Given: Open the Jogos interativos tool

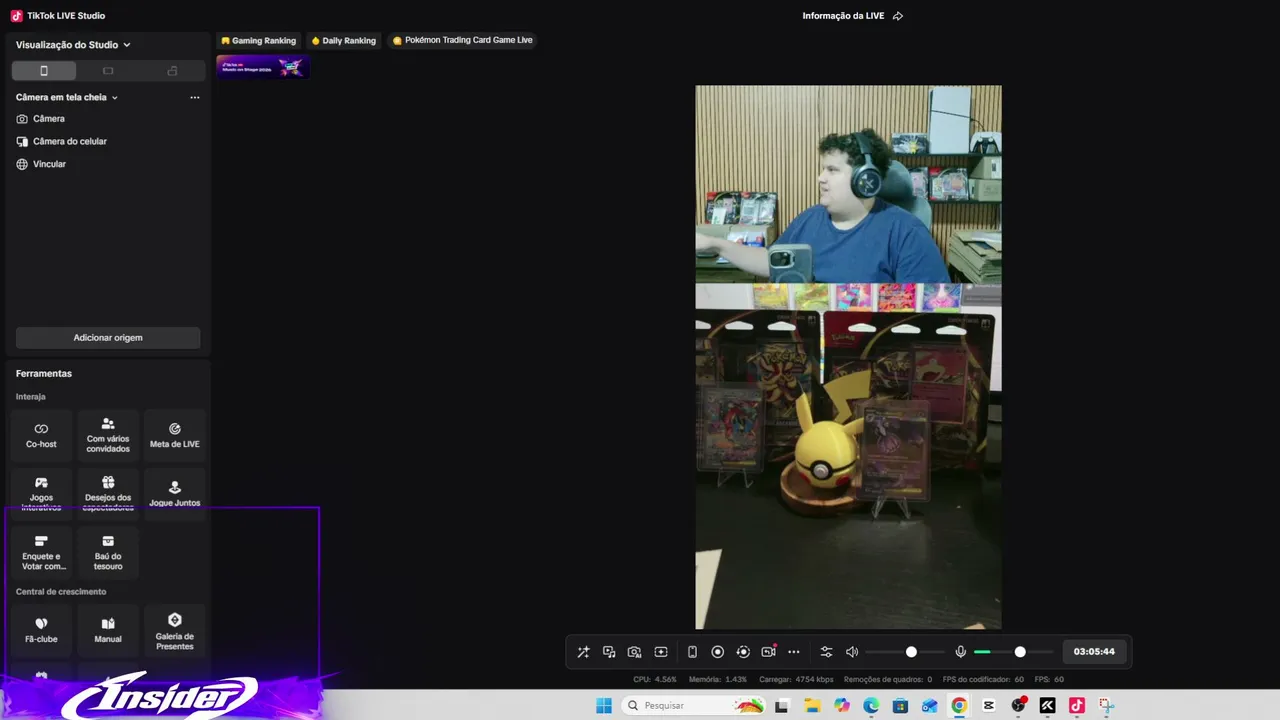Looking at the screenshot, I should coord(41,494).
